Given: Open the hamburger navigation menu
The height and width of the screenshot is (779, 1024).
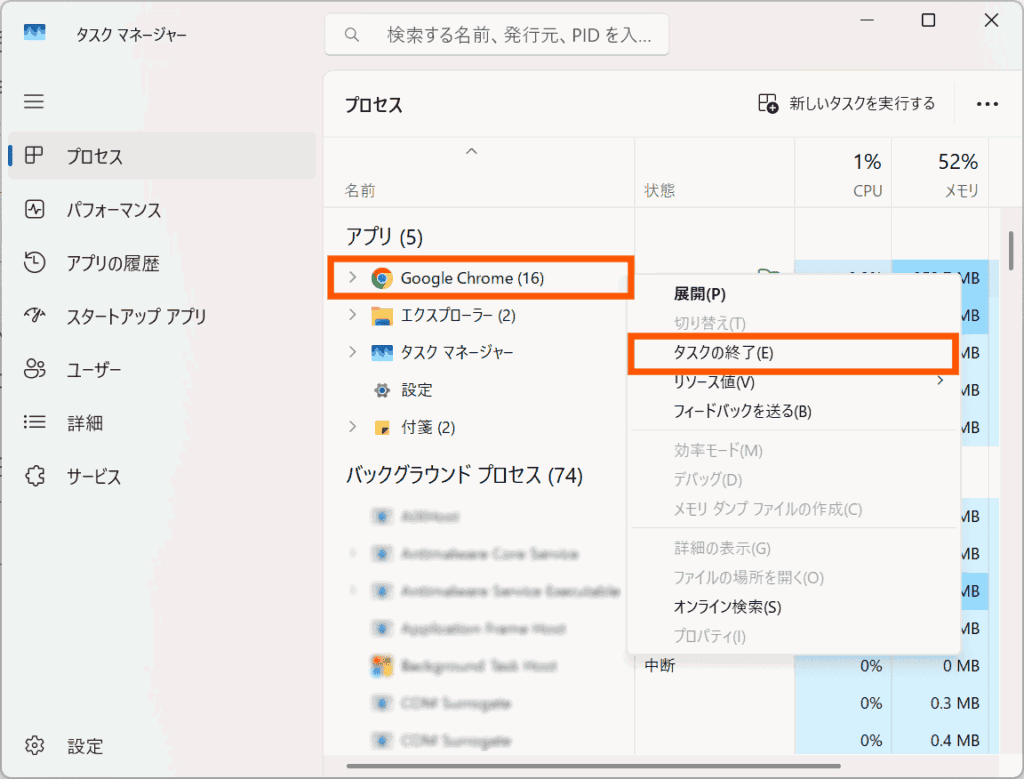Looking at the screenshot, I should point(34,101).
